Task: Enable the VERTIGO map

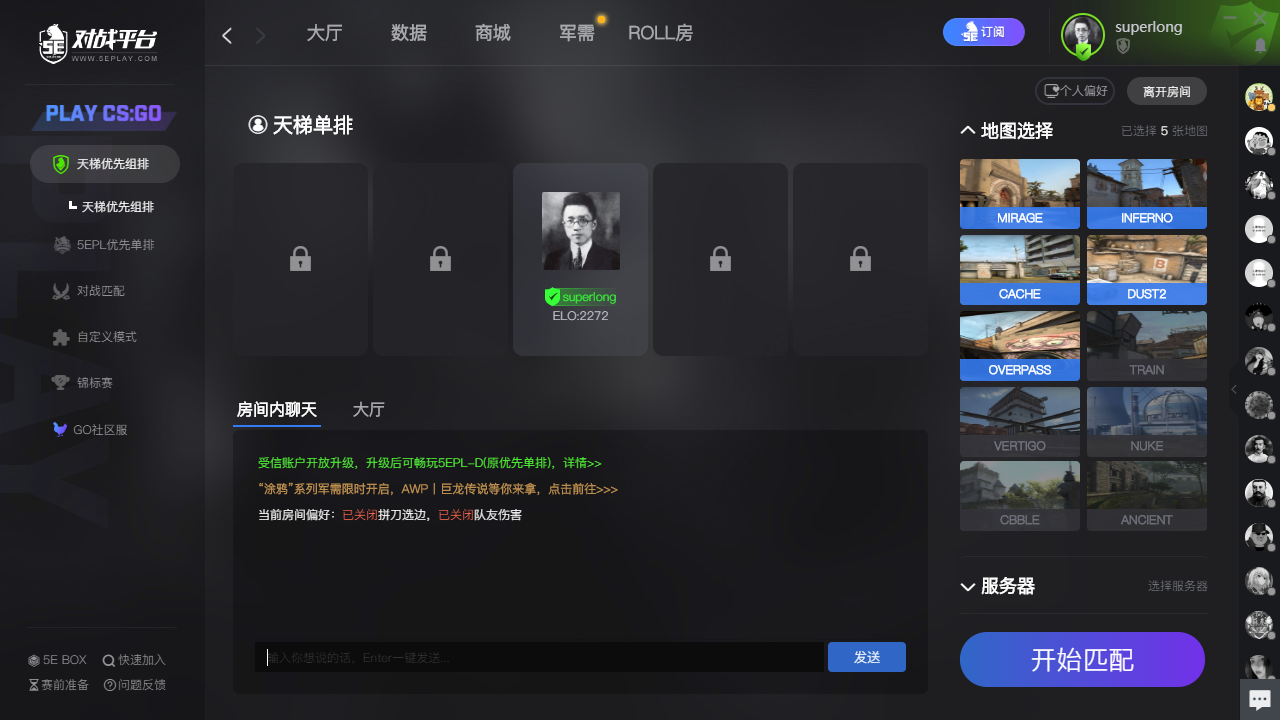Action: coord(1020,421)
